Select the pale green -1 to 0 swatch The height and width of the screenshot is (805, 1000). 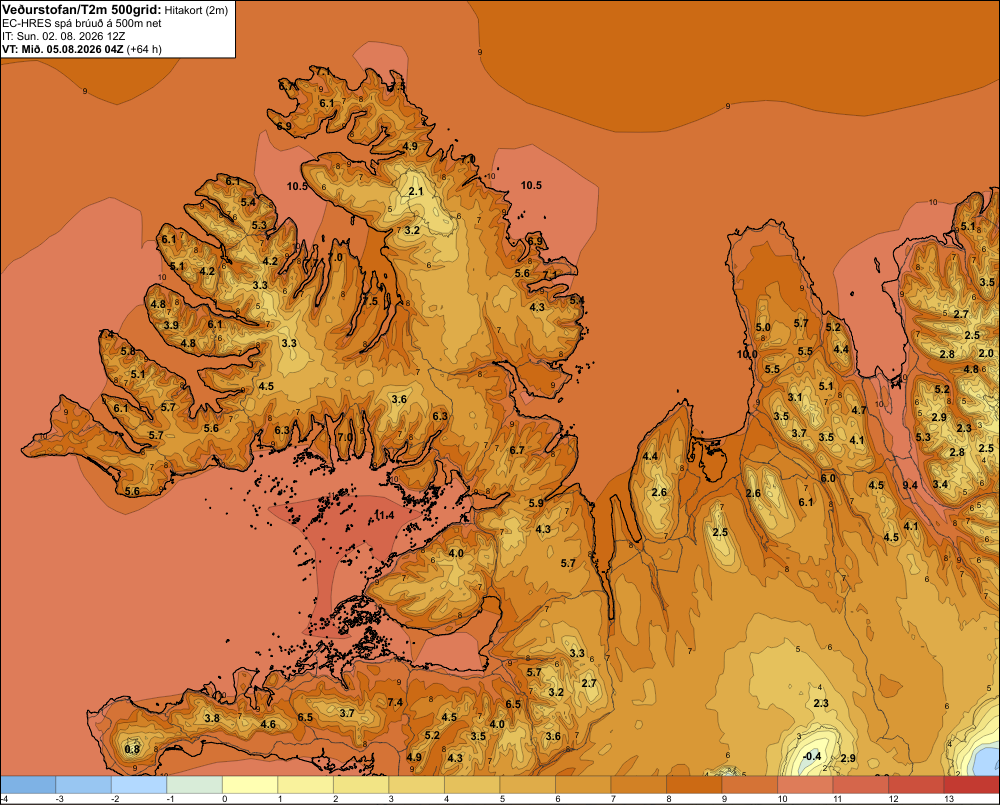[195, 785]
